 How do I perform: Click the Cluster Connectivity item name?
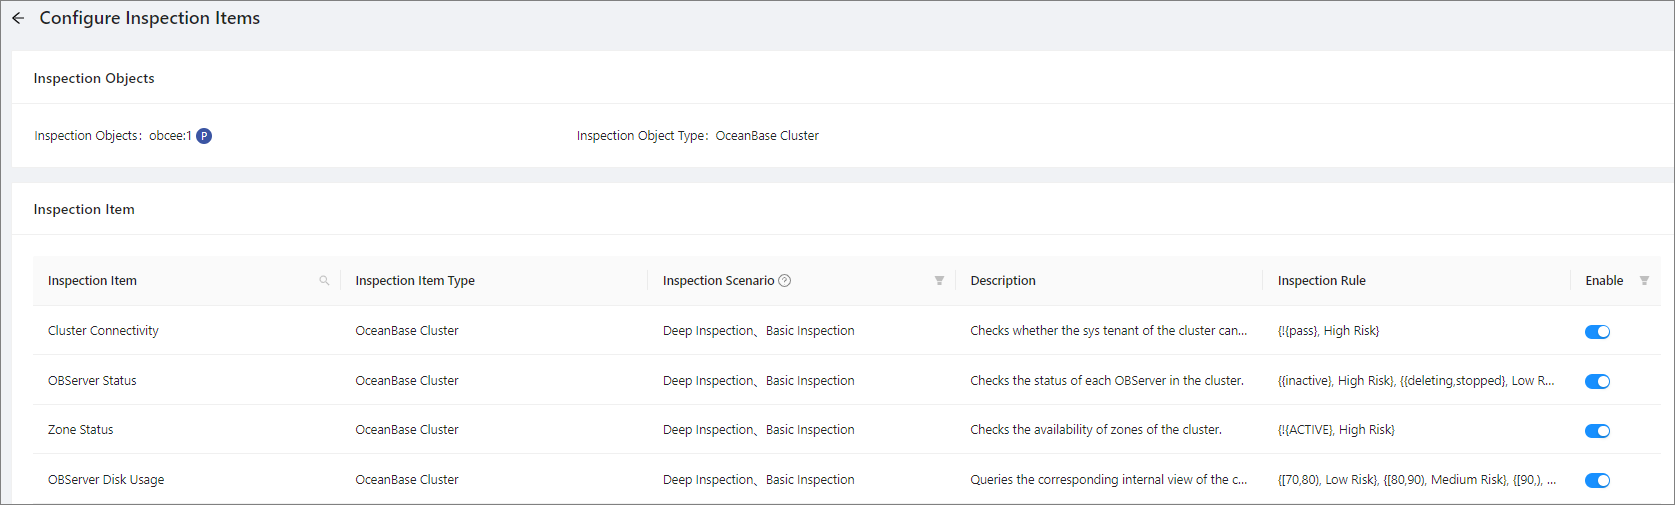103,331
